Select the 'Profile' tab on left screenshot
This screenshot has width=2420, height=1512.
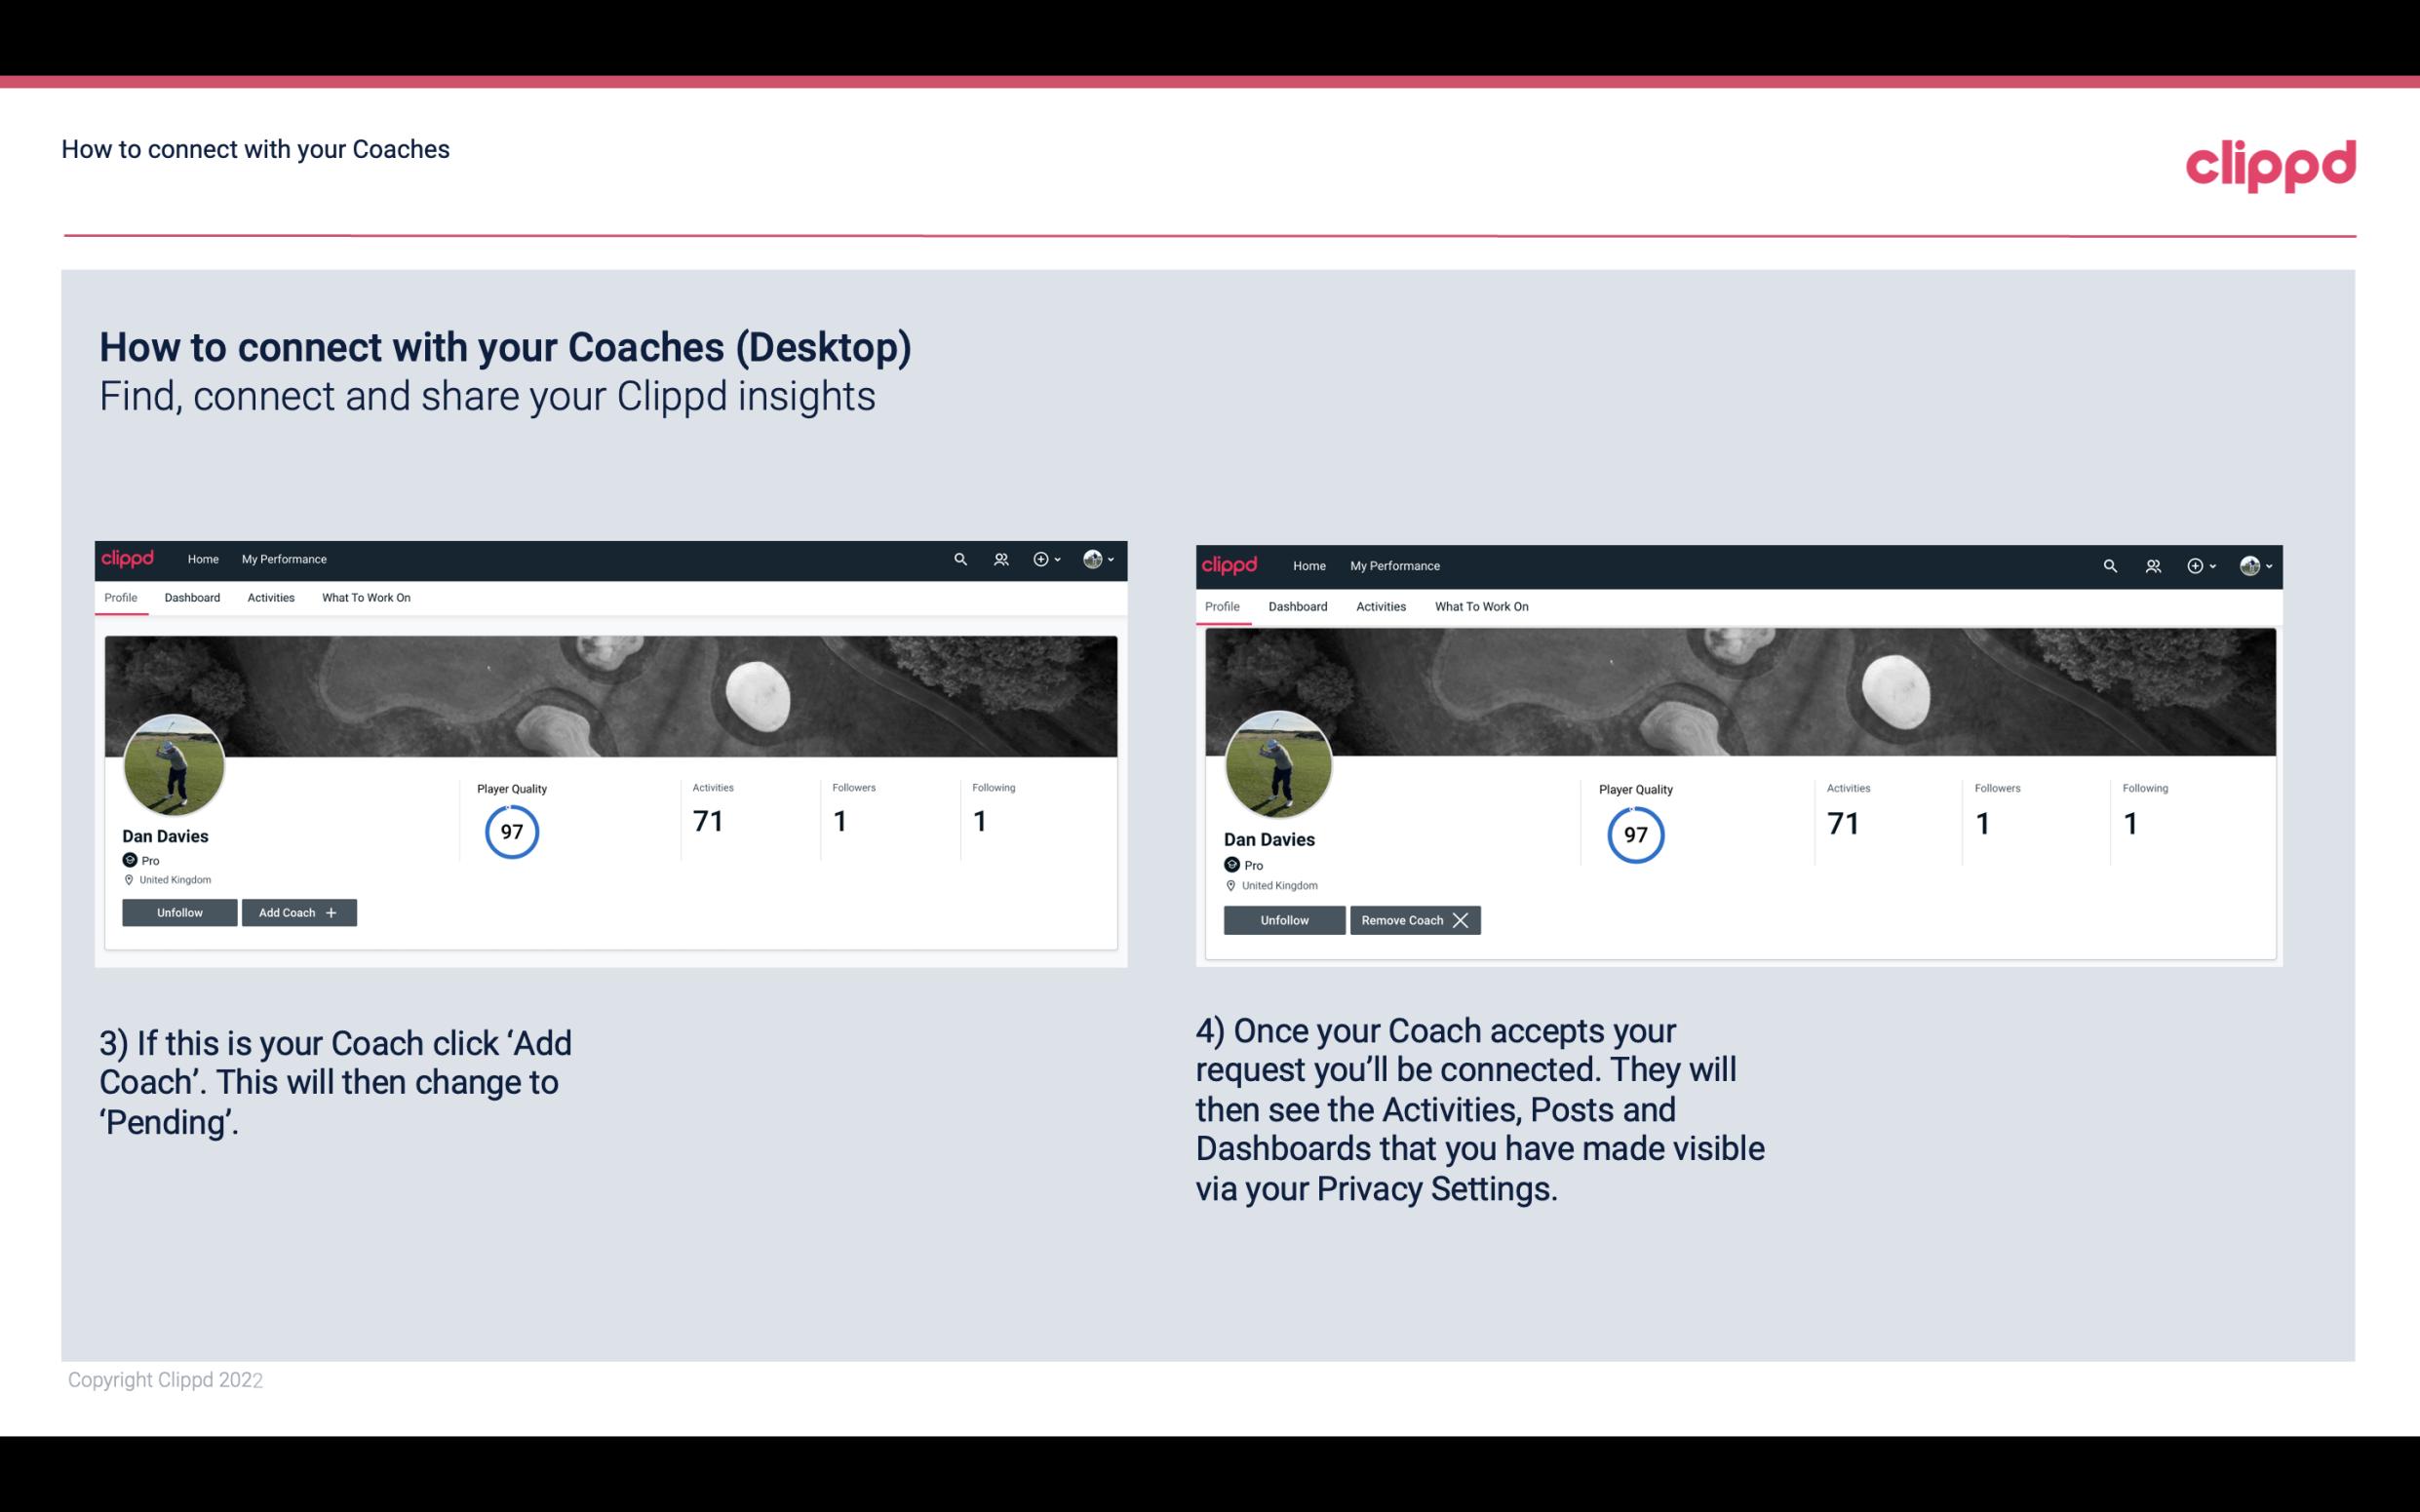pyautogui.click(x=120, y=598)
